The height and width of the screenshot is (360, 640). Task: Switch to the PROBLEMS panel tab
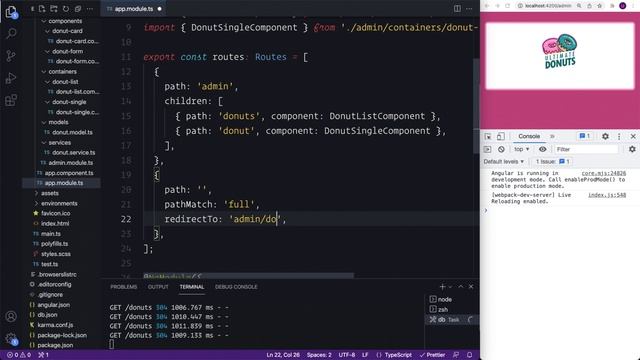[x=124, y=287]
